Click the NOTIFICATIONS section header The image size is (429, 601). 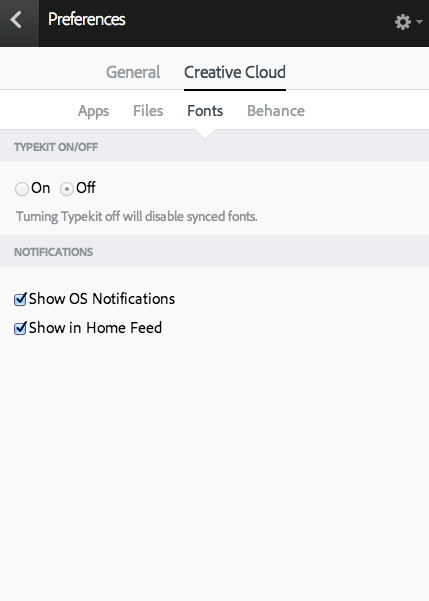[54, 252]
